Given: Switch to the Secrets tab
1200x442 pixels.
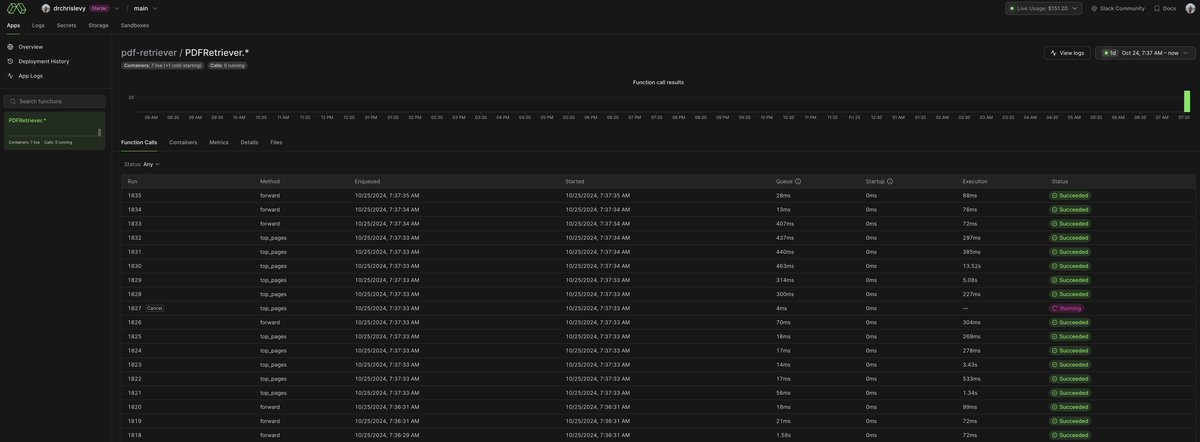Looking at the screenshot, I should [x=66, y=25].
